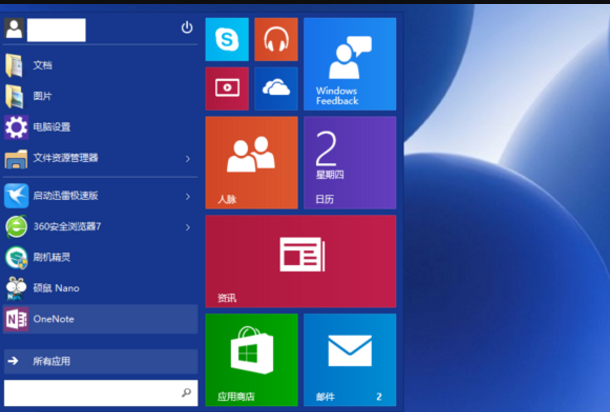This screenshot has width=610, height=412.
Task: Expand the 文件资源管理器 jump list arrow
Action: [187, 158]
